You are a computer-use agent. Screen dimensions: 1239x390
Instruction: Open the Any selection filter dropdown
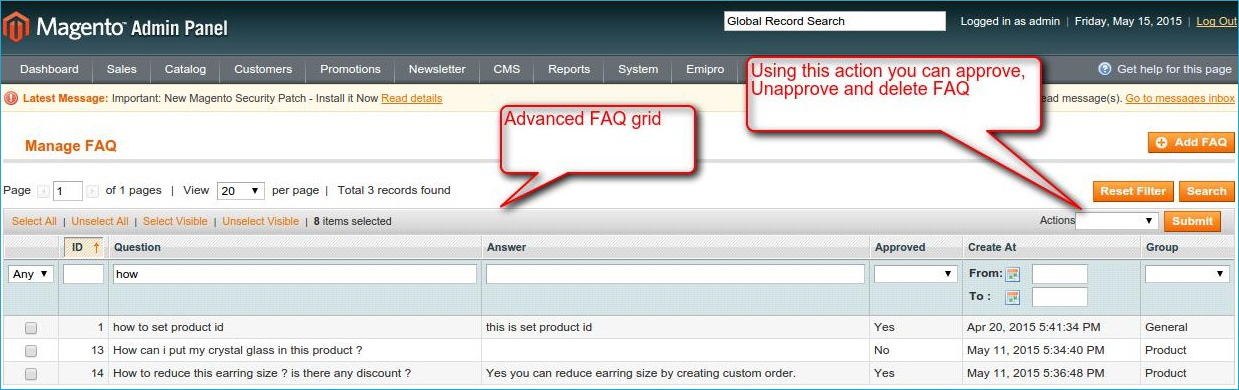point(31,274)
